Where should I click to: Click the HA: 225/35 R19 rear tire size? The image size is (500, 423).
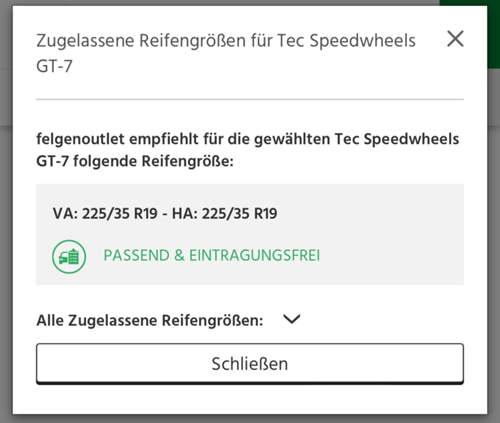coord(225,213)
